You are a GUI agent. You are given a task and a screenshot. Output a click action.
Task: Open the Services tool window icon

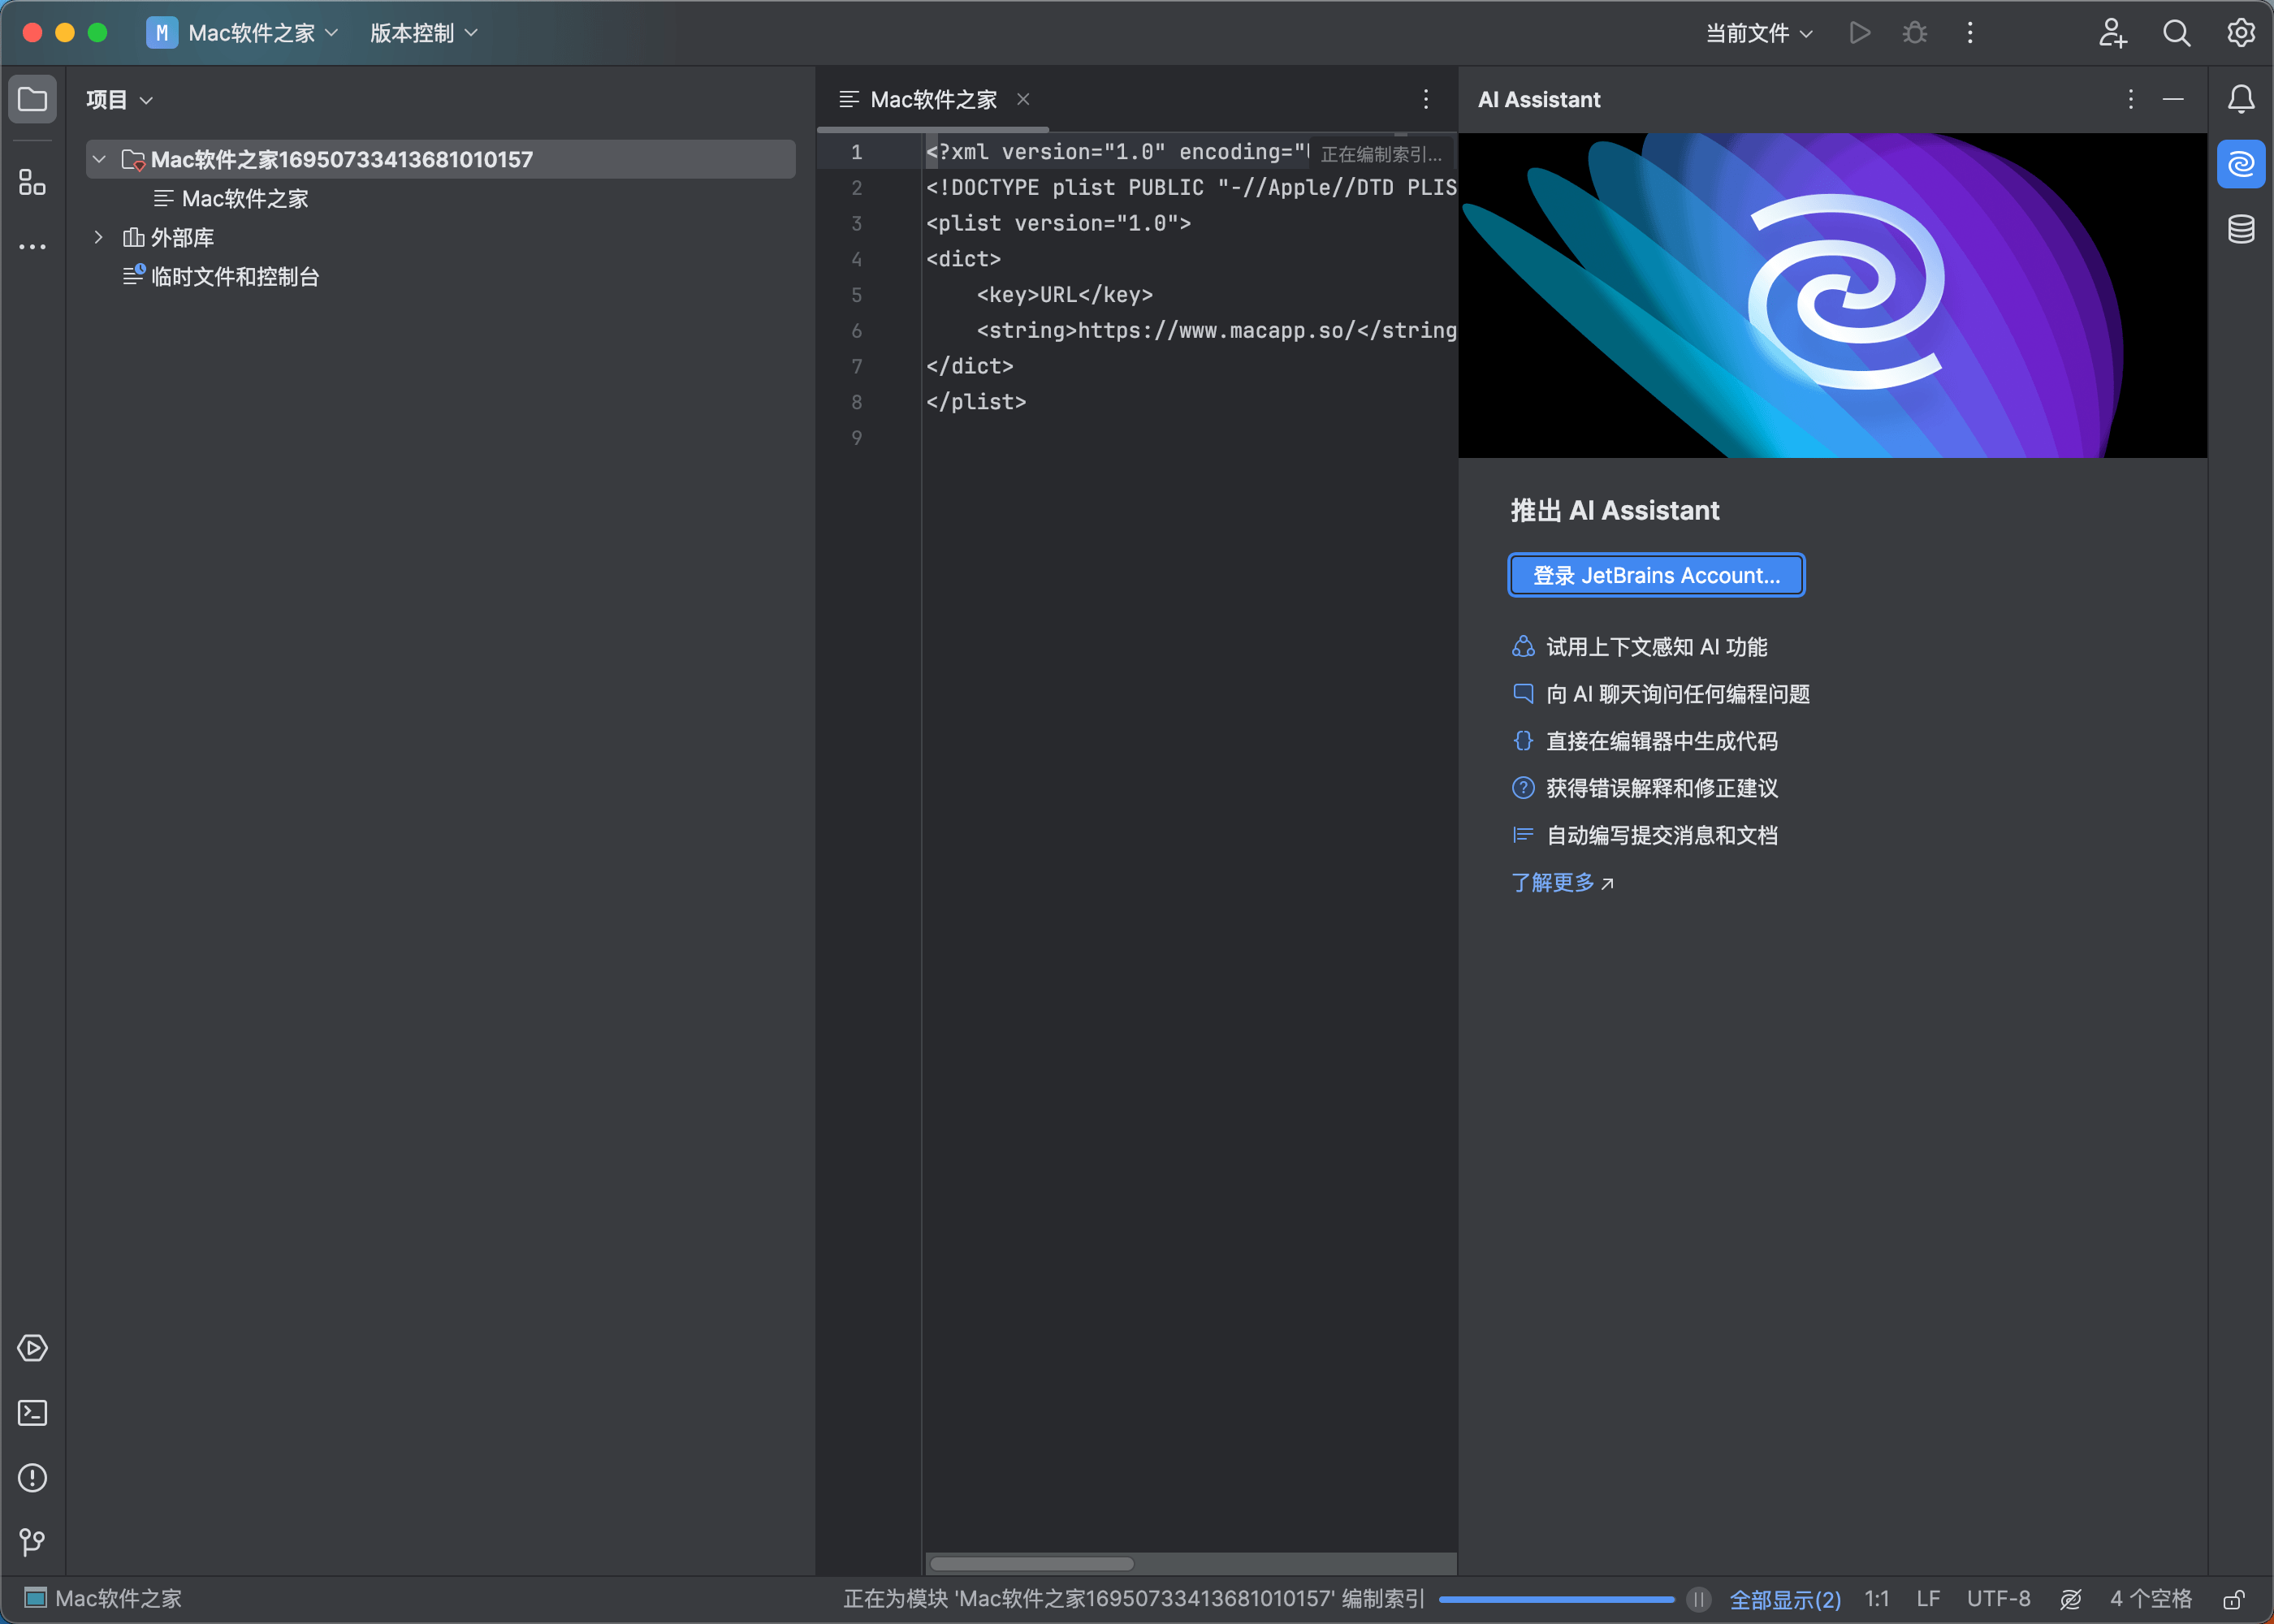[x=32, y=1348]
